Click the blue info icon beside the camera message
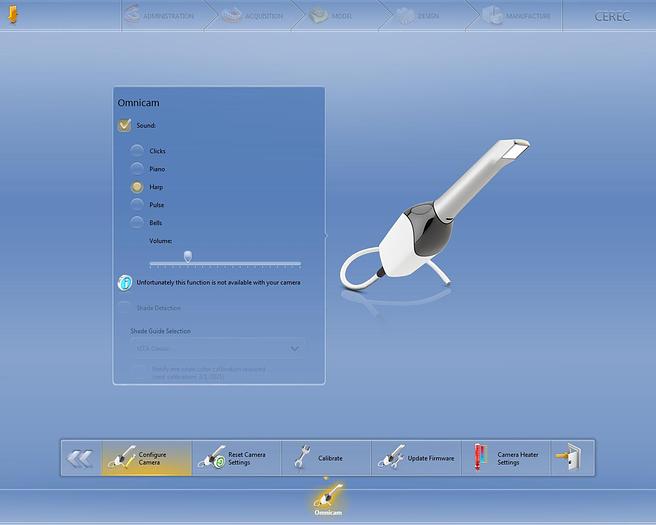The height and width of the screenshot is (525, 656). pos(125,283)
